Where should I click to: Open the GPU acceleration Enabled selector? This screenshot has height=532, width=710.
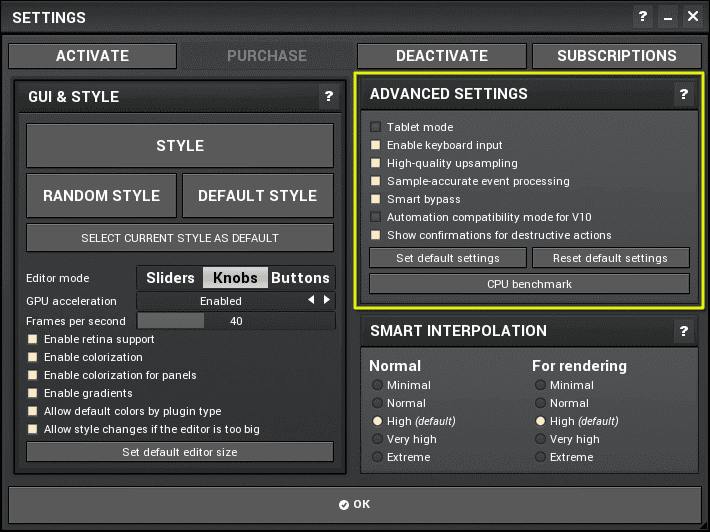pos(236,301)
